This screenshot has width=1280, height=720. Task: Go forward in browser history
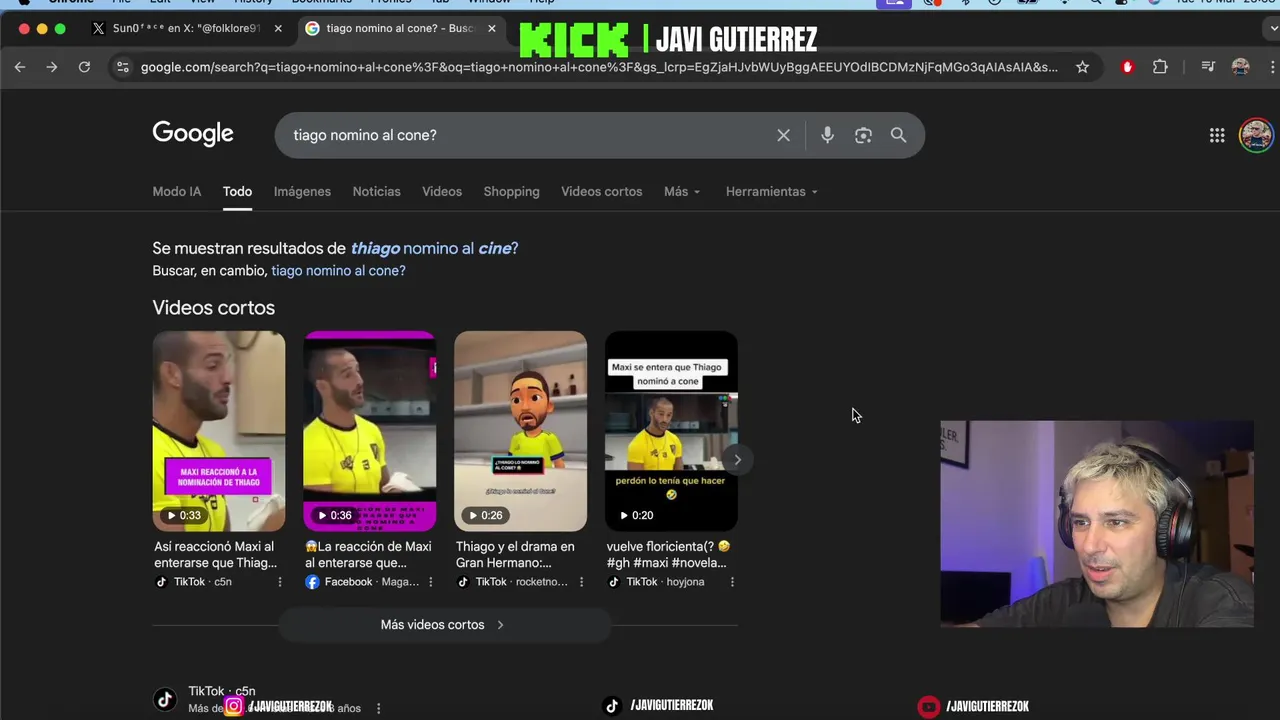tap(52, 67)
